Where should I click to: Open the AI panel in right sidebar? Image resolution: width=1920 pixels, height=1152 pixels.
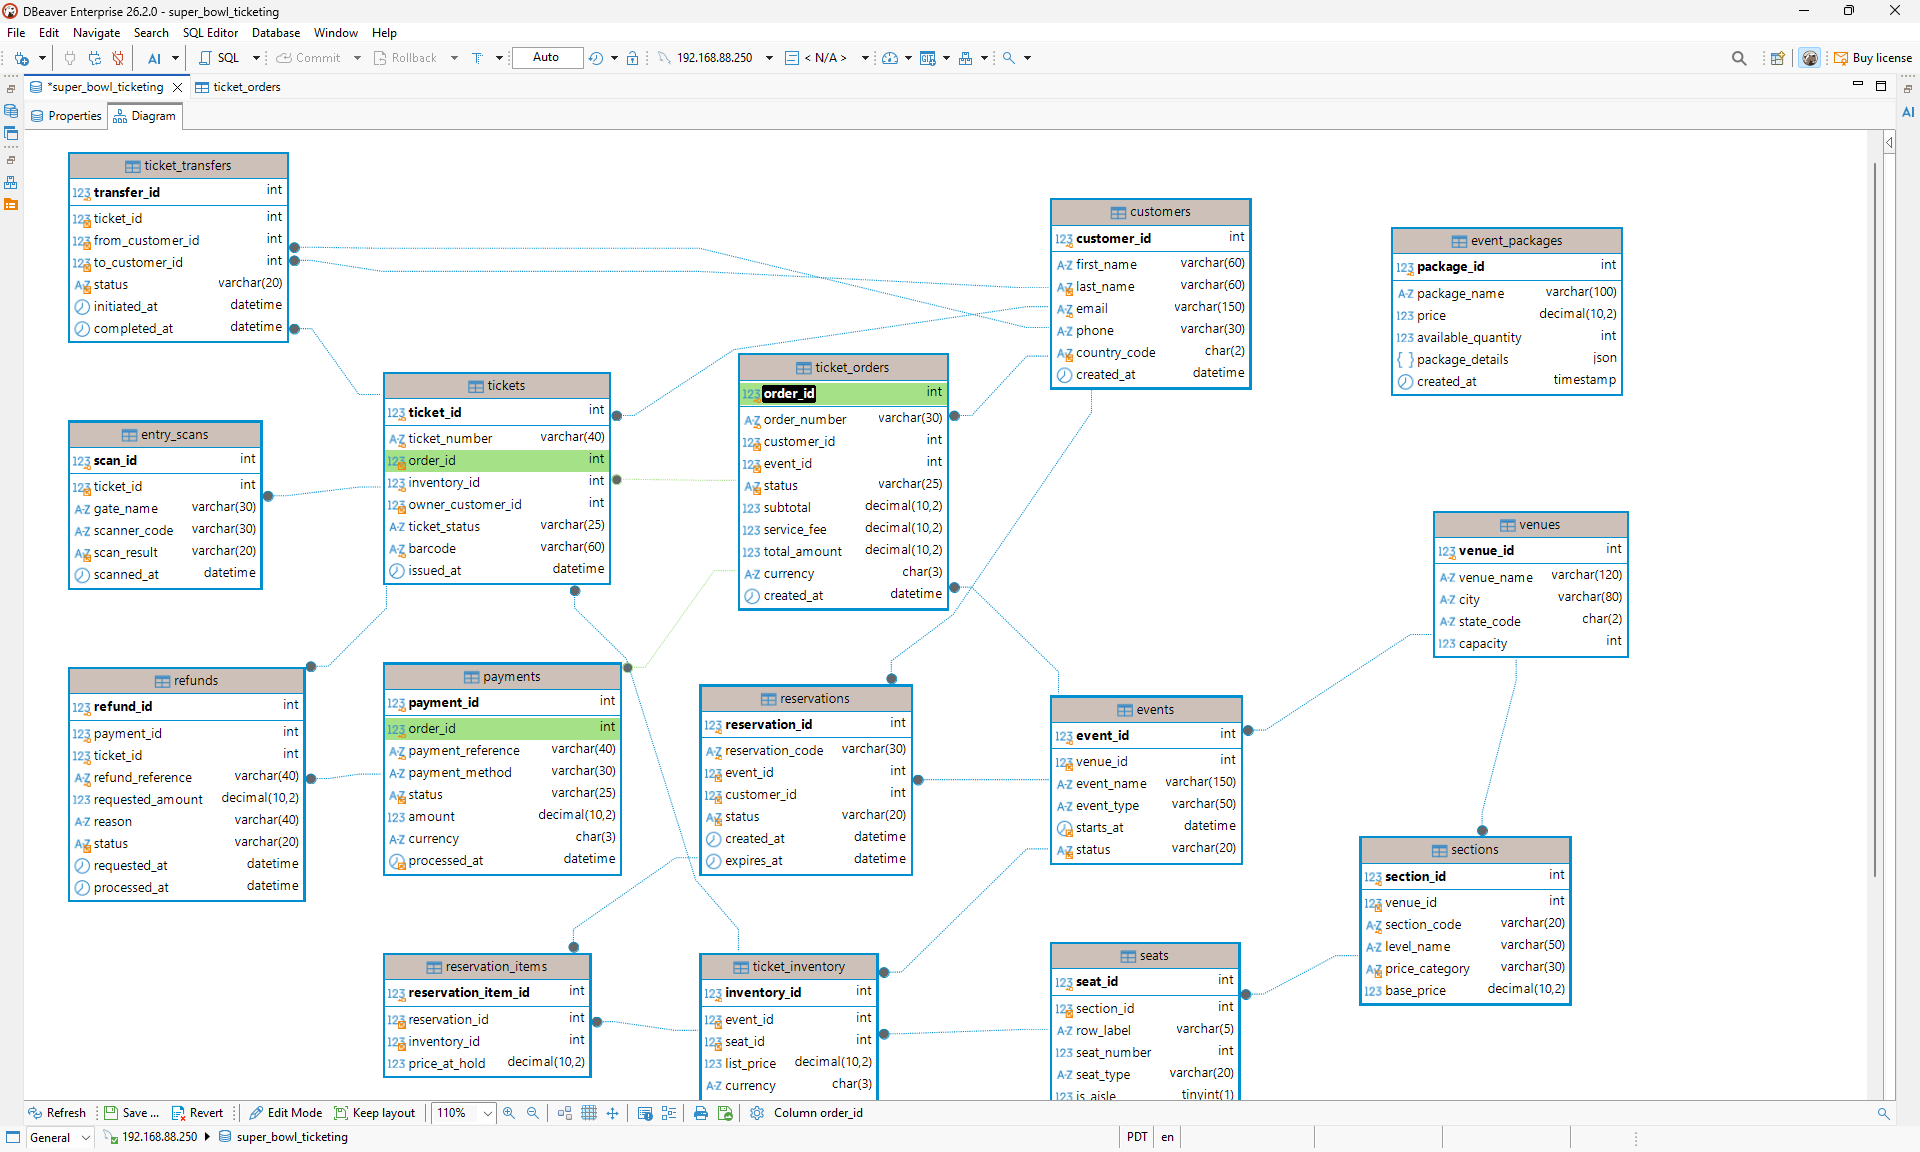point(1908,112)
